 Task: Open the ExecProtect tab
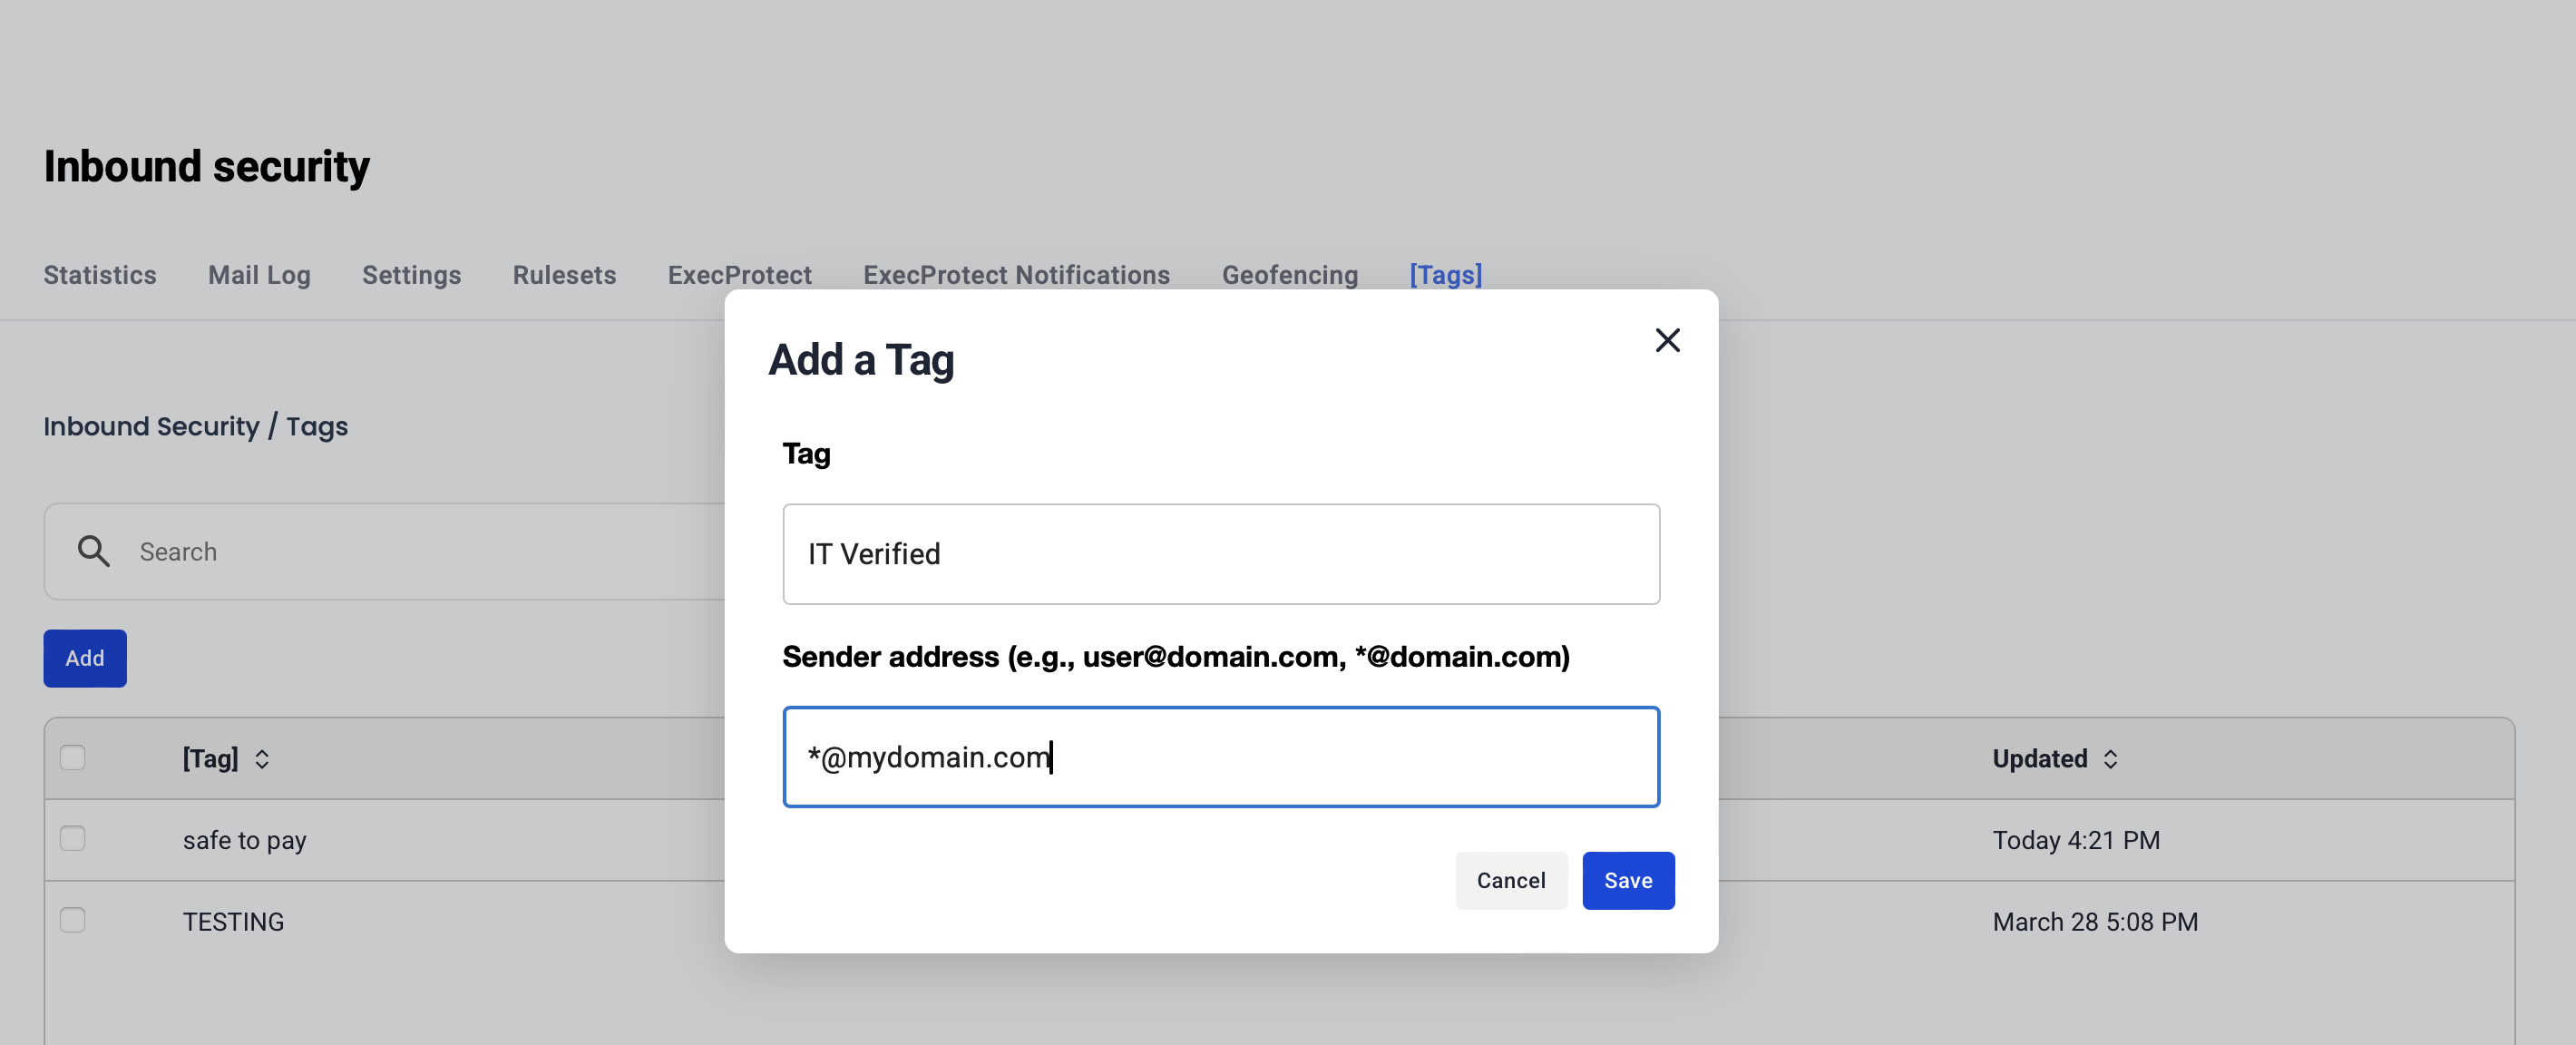(739, 275)
